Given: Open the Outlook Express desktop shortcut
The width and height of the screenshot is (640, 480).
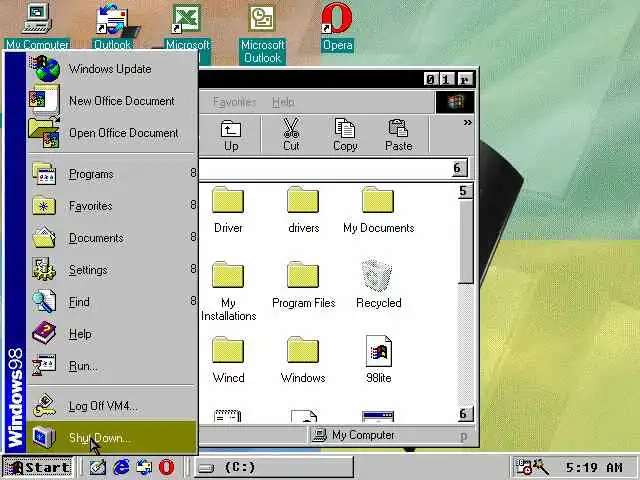Looking at the screenshot, I should click(x=113, y=27).
